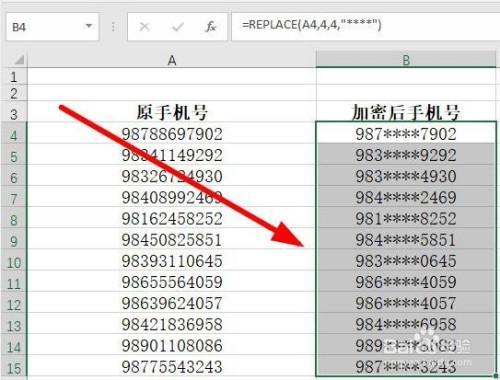Click cell containing 98655564059

pyautogui.click(x=172, y=282)
